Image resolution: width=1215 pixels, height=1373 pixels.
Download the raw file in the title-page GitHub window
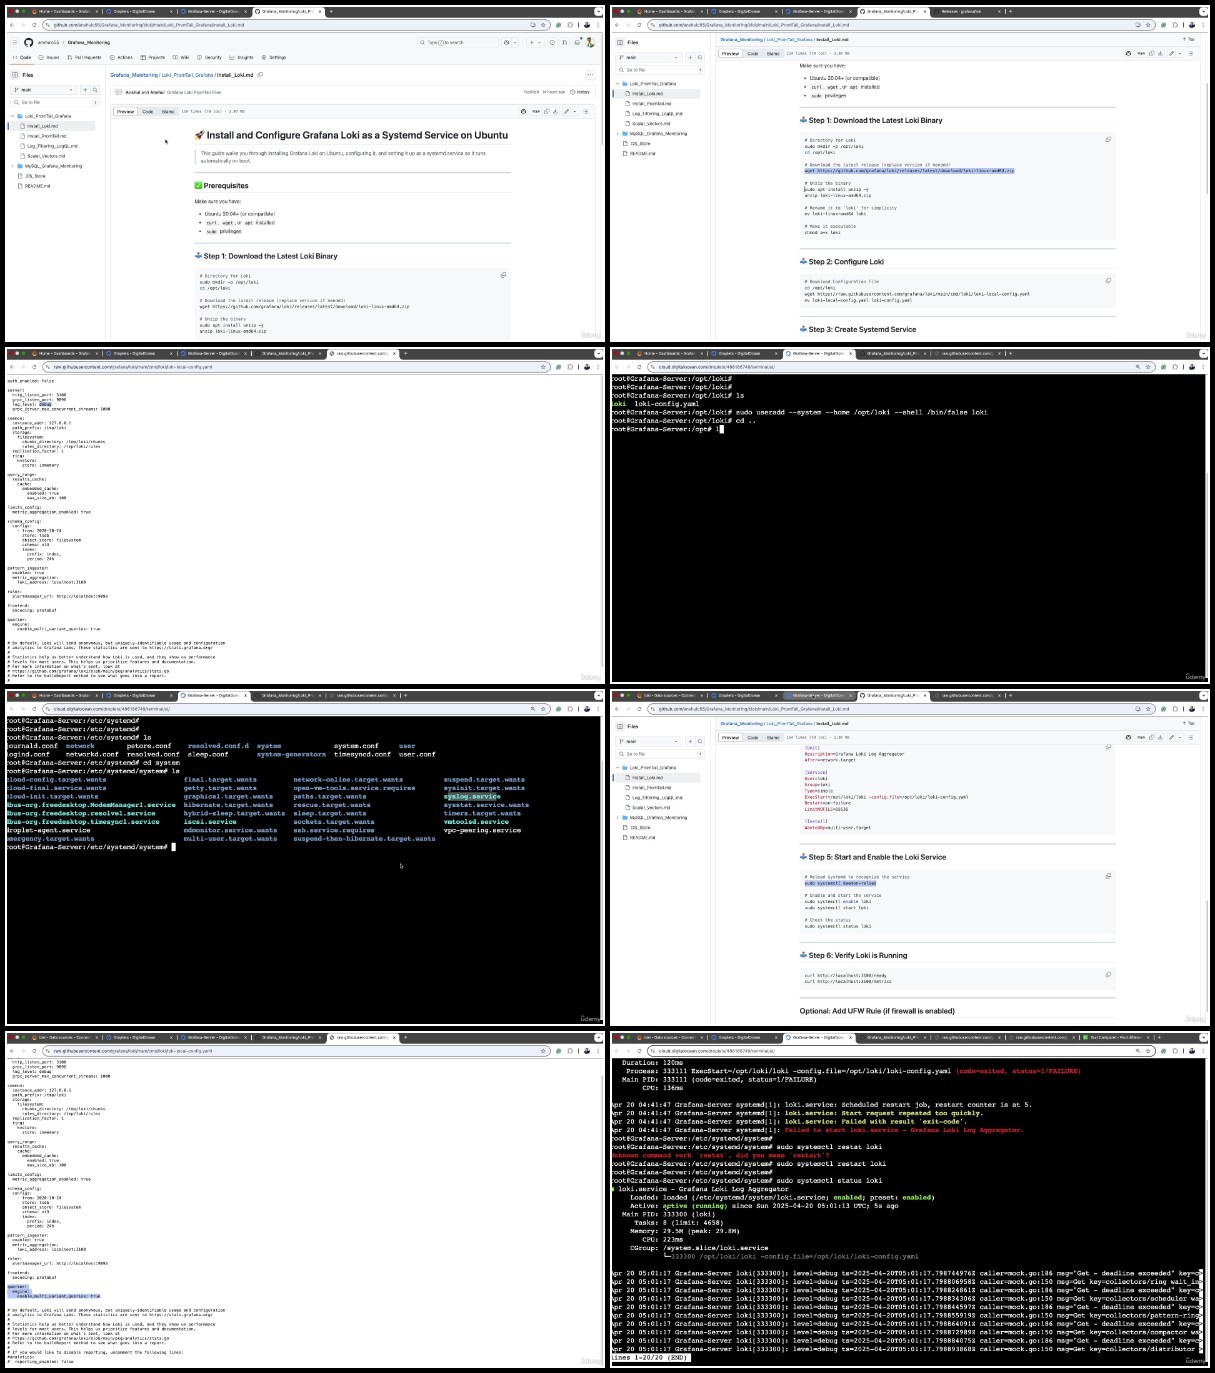coord(555,111)
